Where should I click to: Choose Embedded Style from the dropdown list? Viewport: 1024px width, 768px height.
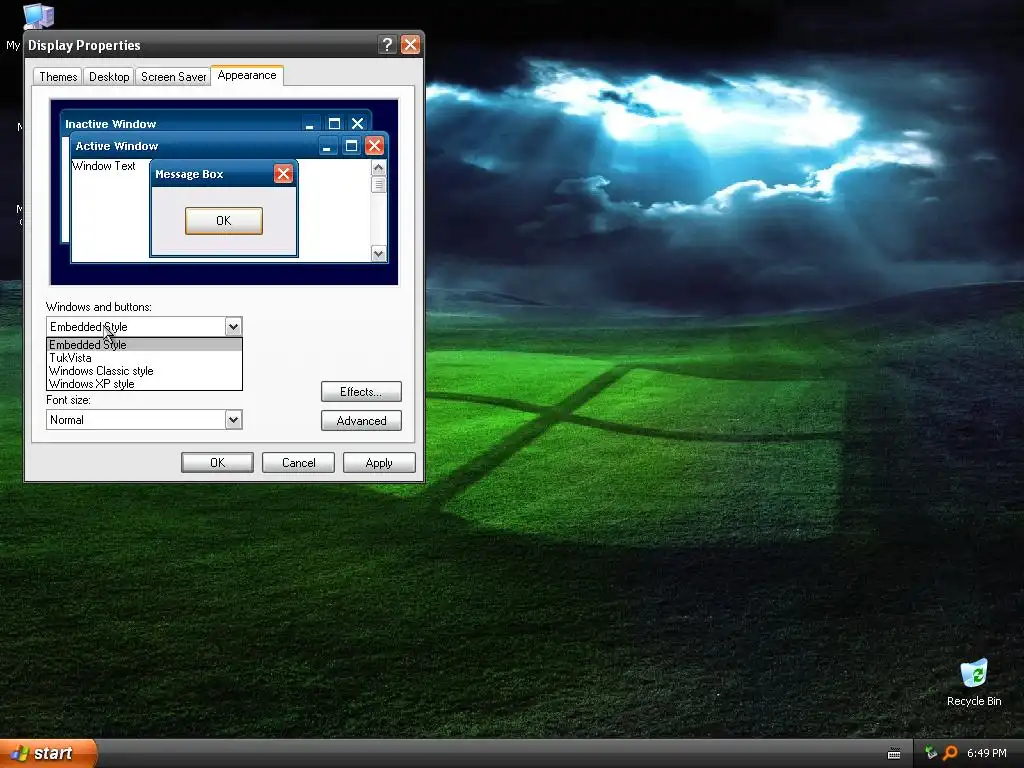[144, 344]
